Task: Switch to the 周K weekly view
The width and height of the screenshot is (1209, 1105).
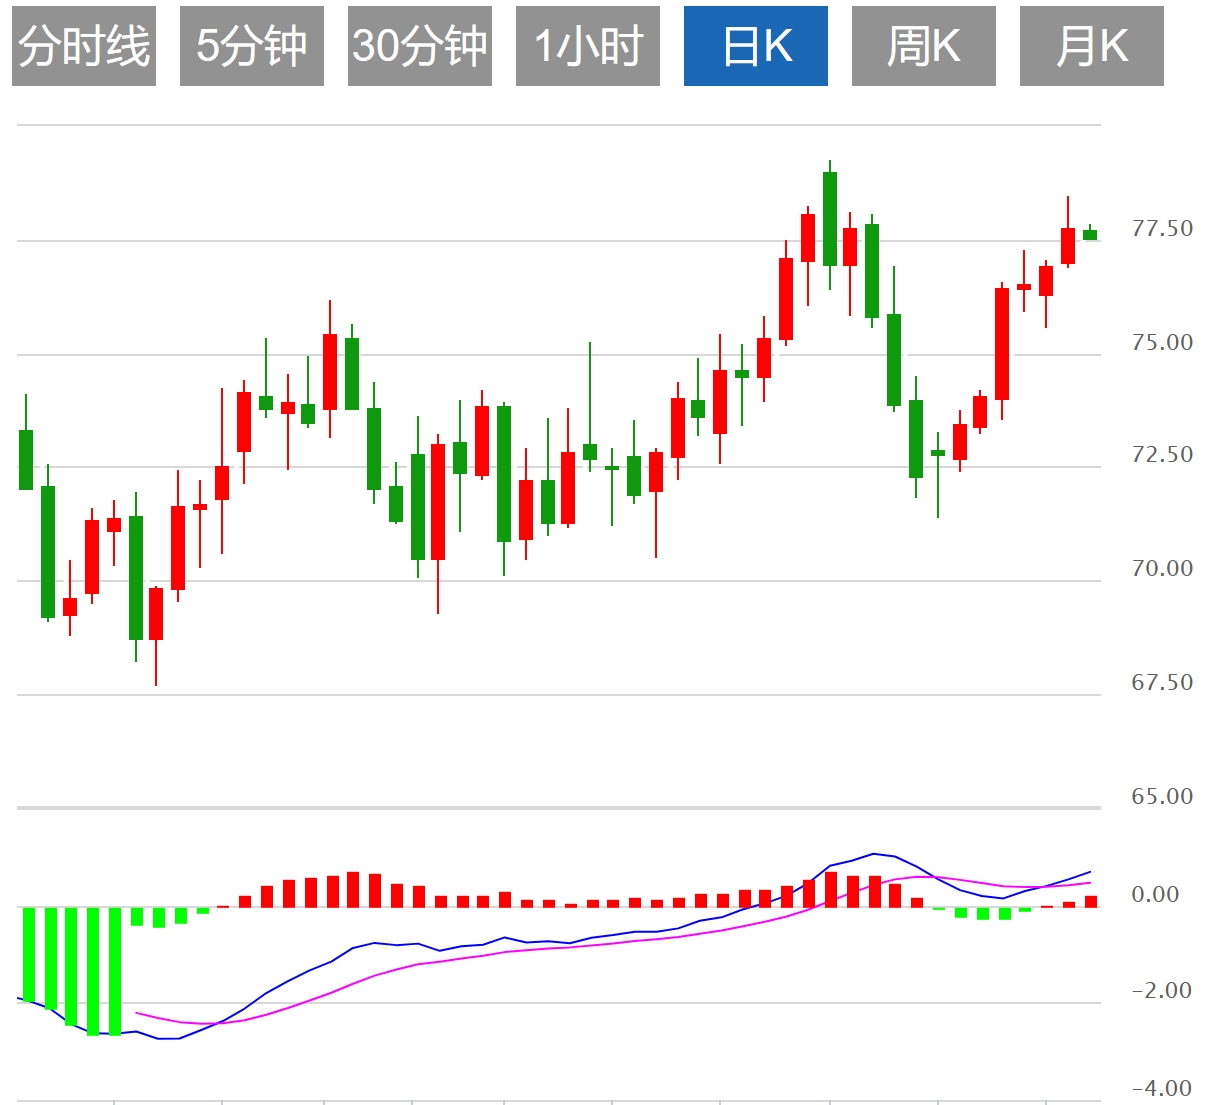Action: pos(924,46)
